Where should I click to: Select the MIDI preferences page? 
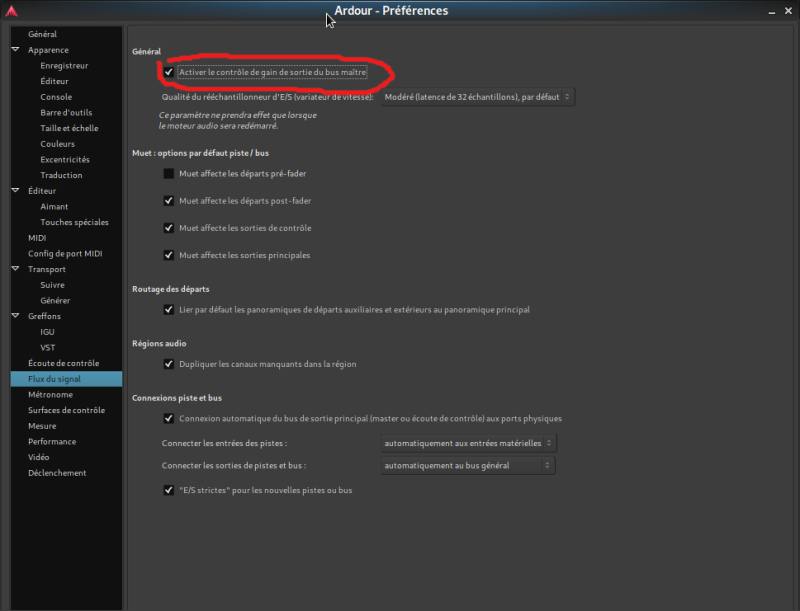(37, 238)
